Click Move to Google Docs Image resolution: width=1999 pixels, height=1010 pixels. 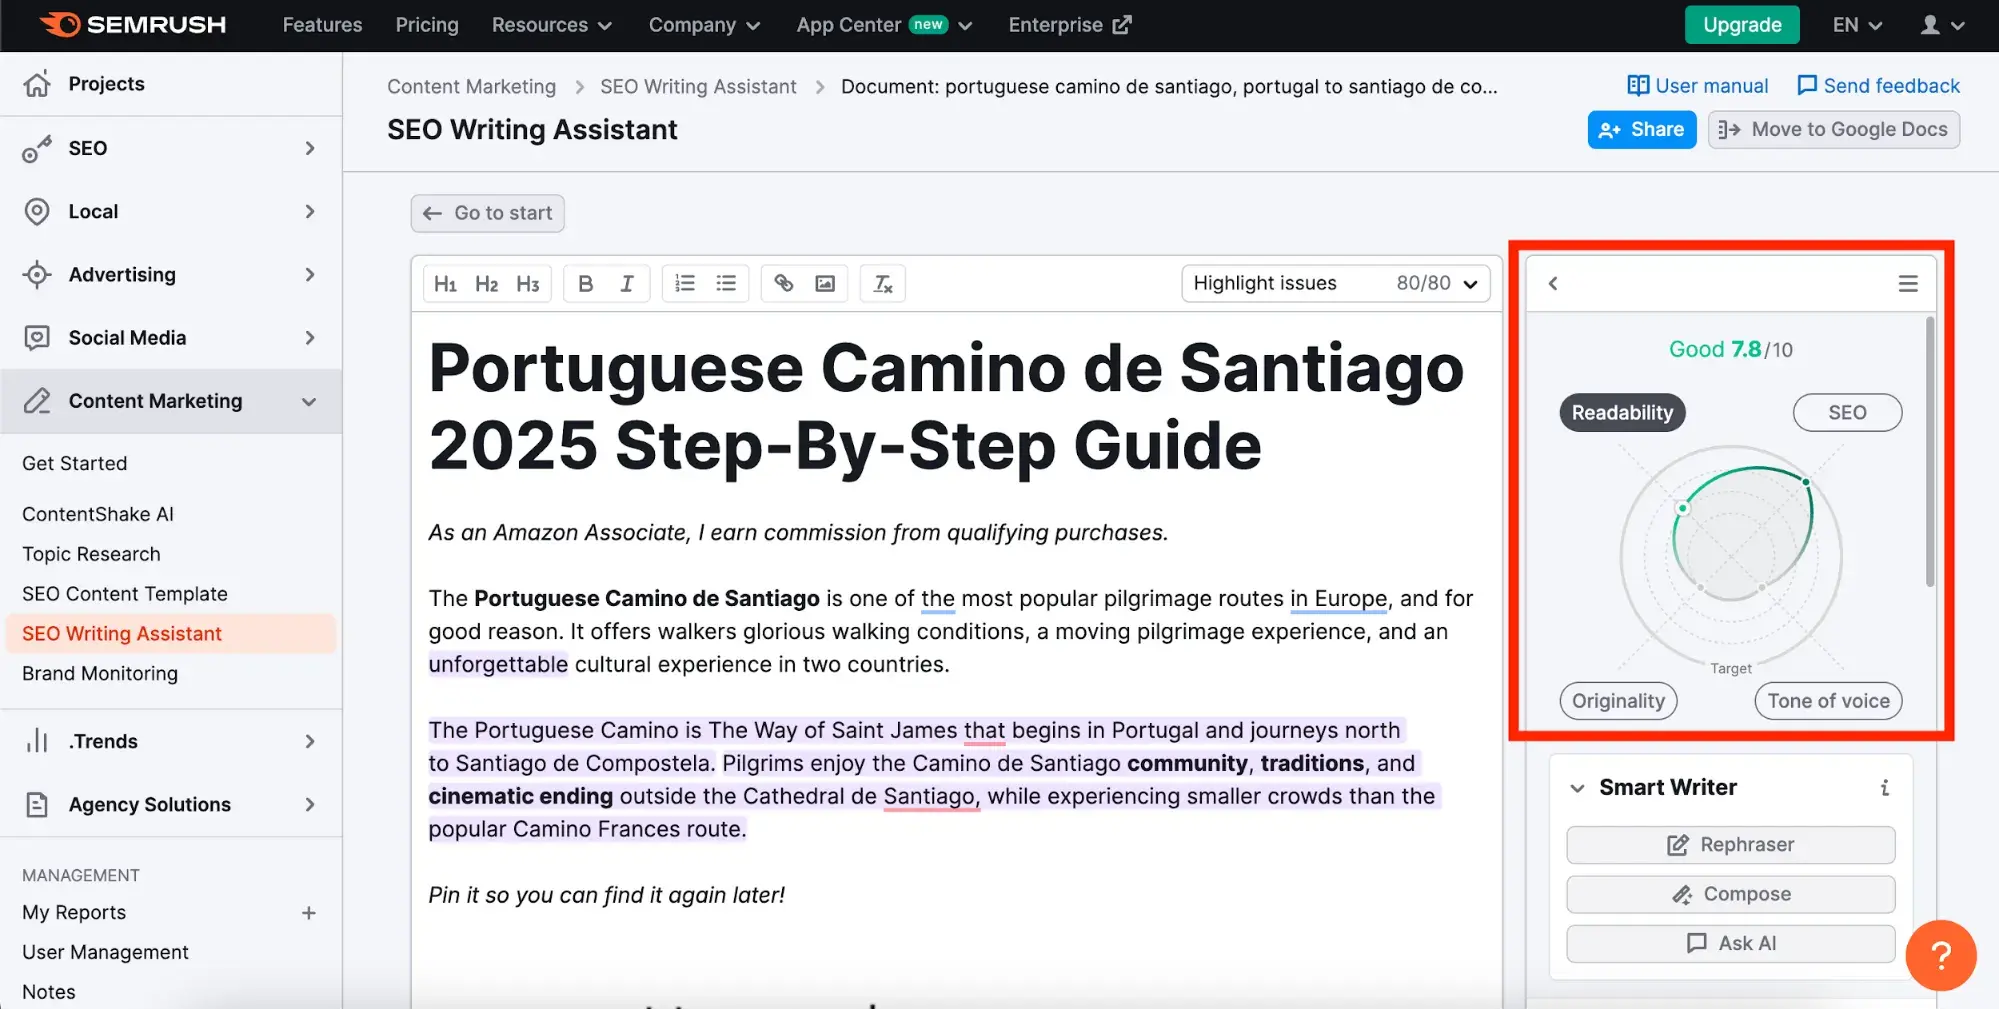[x=1833, y=130]
